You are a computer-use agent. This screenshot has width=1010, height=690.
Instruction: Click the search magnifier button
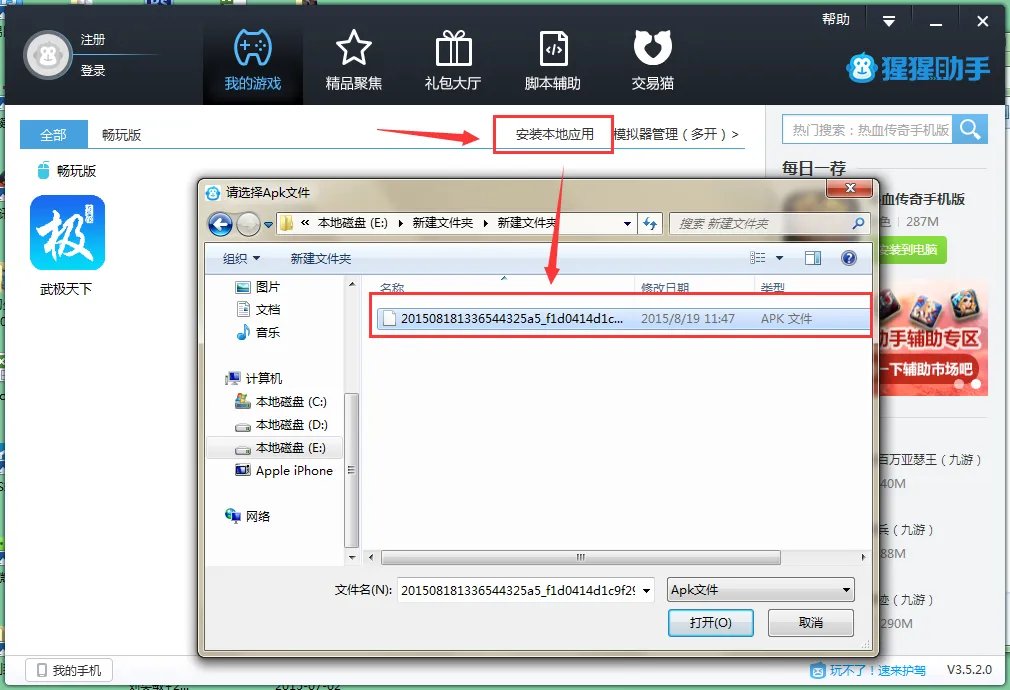tap(970, 129)
